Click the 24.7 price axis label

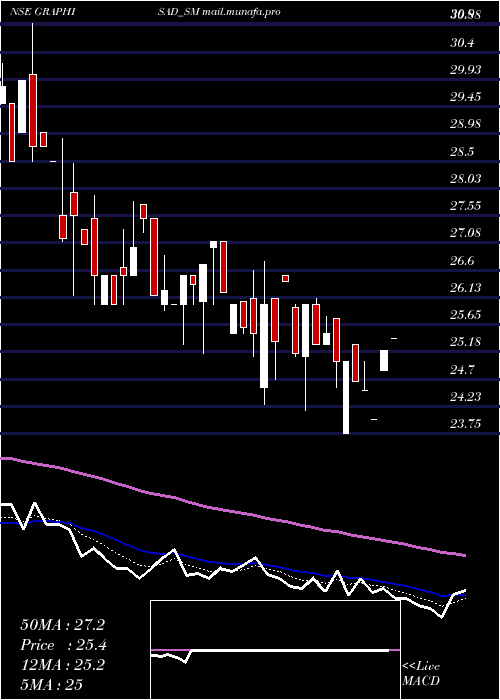462,369
